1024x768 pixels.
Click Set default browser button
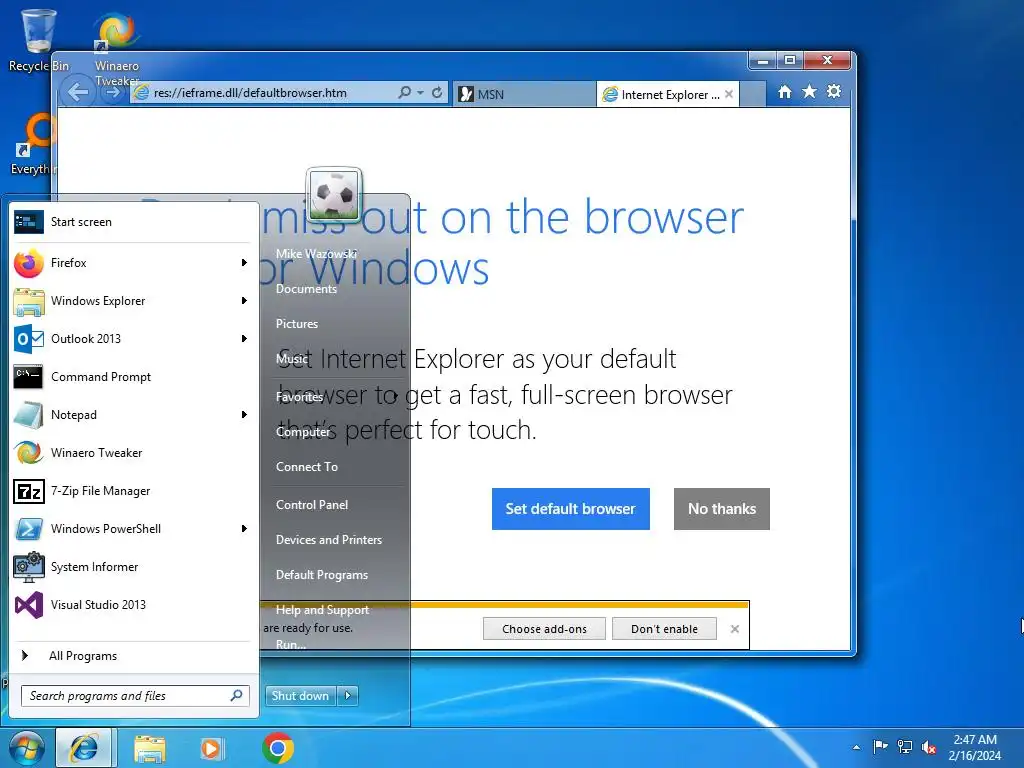[571, 509]
